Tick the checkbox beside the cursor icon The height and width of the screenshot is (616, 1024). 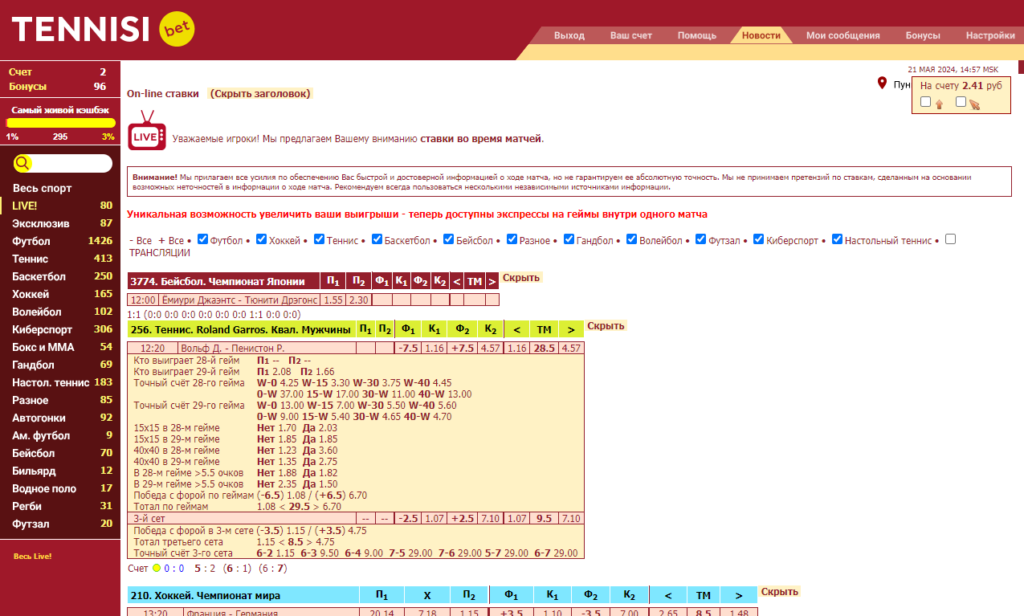tap(961, 102)
